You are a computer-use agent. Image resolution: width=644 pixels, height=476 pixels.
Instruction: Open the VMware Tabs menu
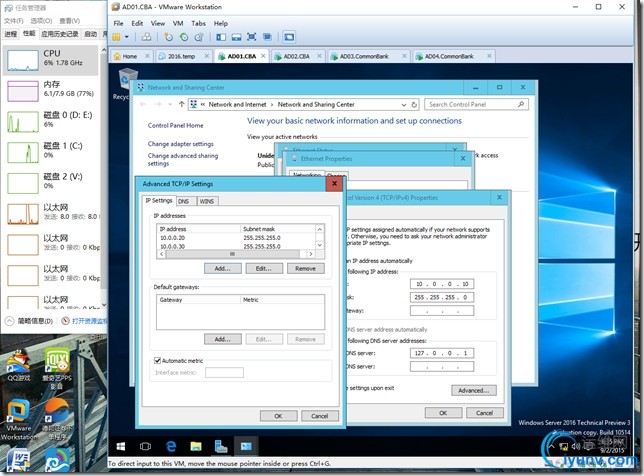click(x=198, y=23)
